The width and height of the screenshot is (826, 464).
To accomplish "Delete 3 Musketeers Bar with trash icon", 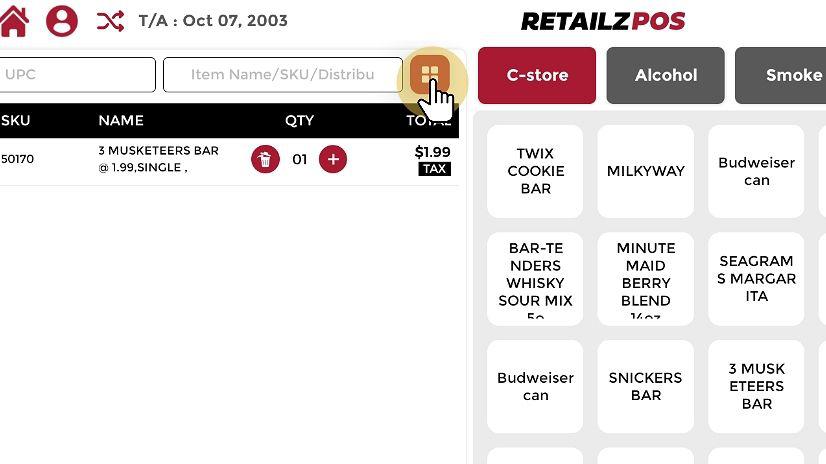I will click(265, 159).
